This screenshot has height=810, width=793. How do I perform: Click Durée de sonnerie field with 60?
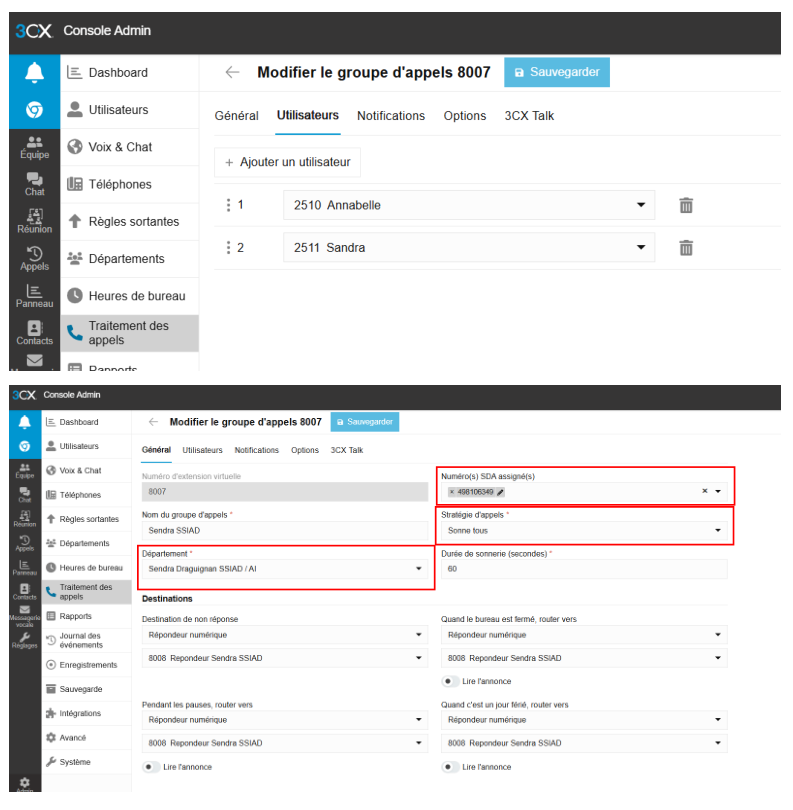pyautogui.click(x=584, y=569)
